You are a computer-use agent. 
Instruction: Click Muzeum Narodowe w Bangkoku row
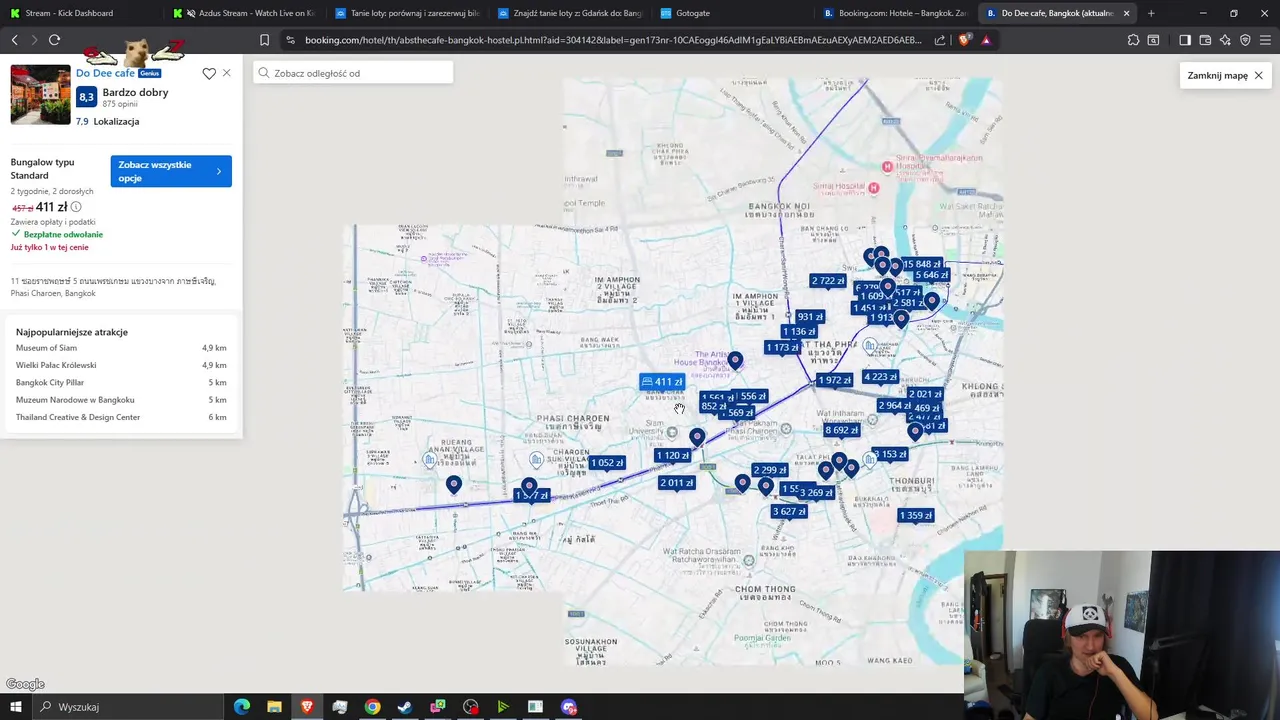[121, 400]
